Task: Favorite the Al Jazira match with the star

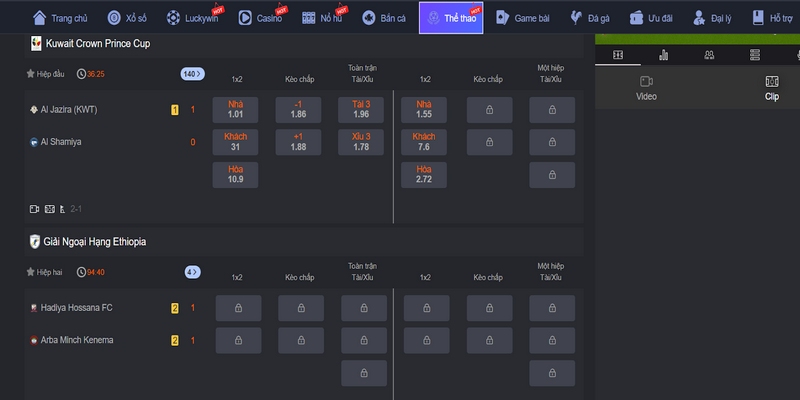Action: click(31, 74)
